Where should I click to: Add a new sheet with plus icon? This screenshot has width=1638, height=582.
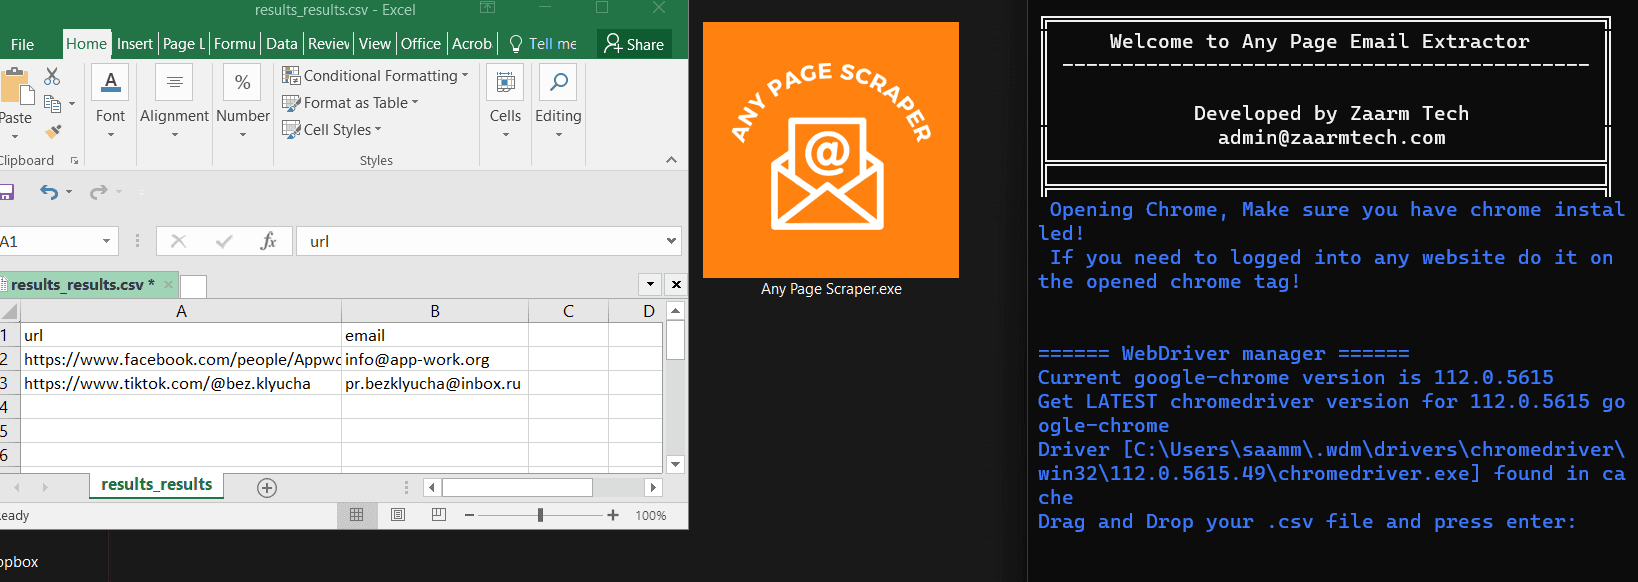267,488
